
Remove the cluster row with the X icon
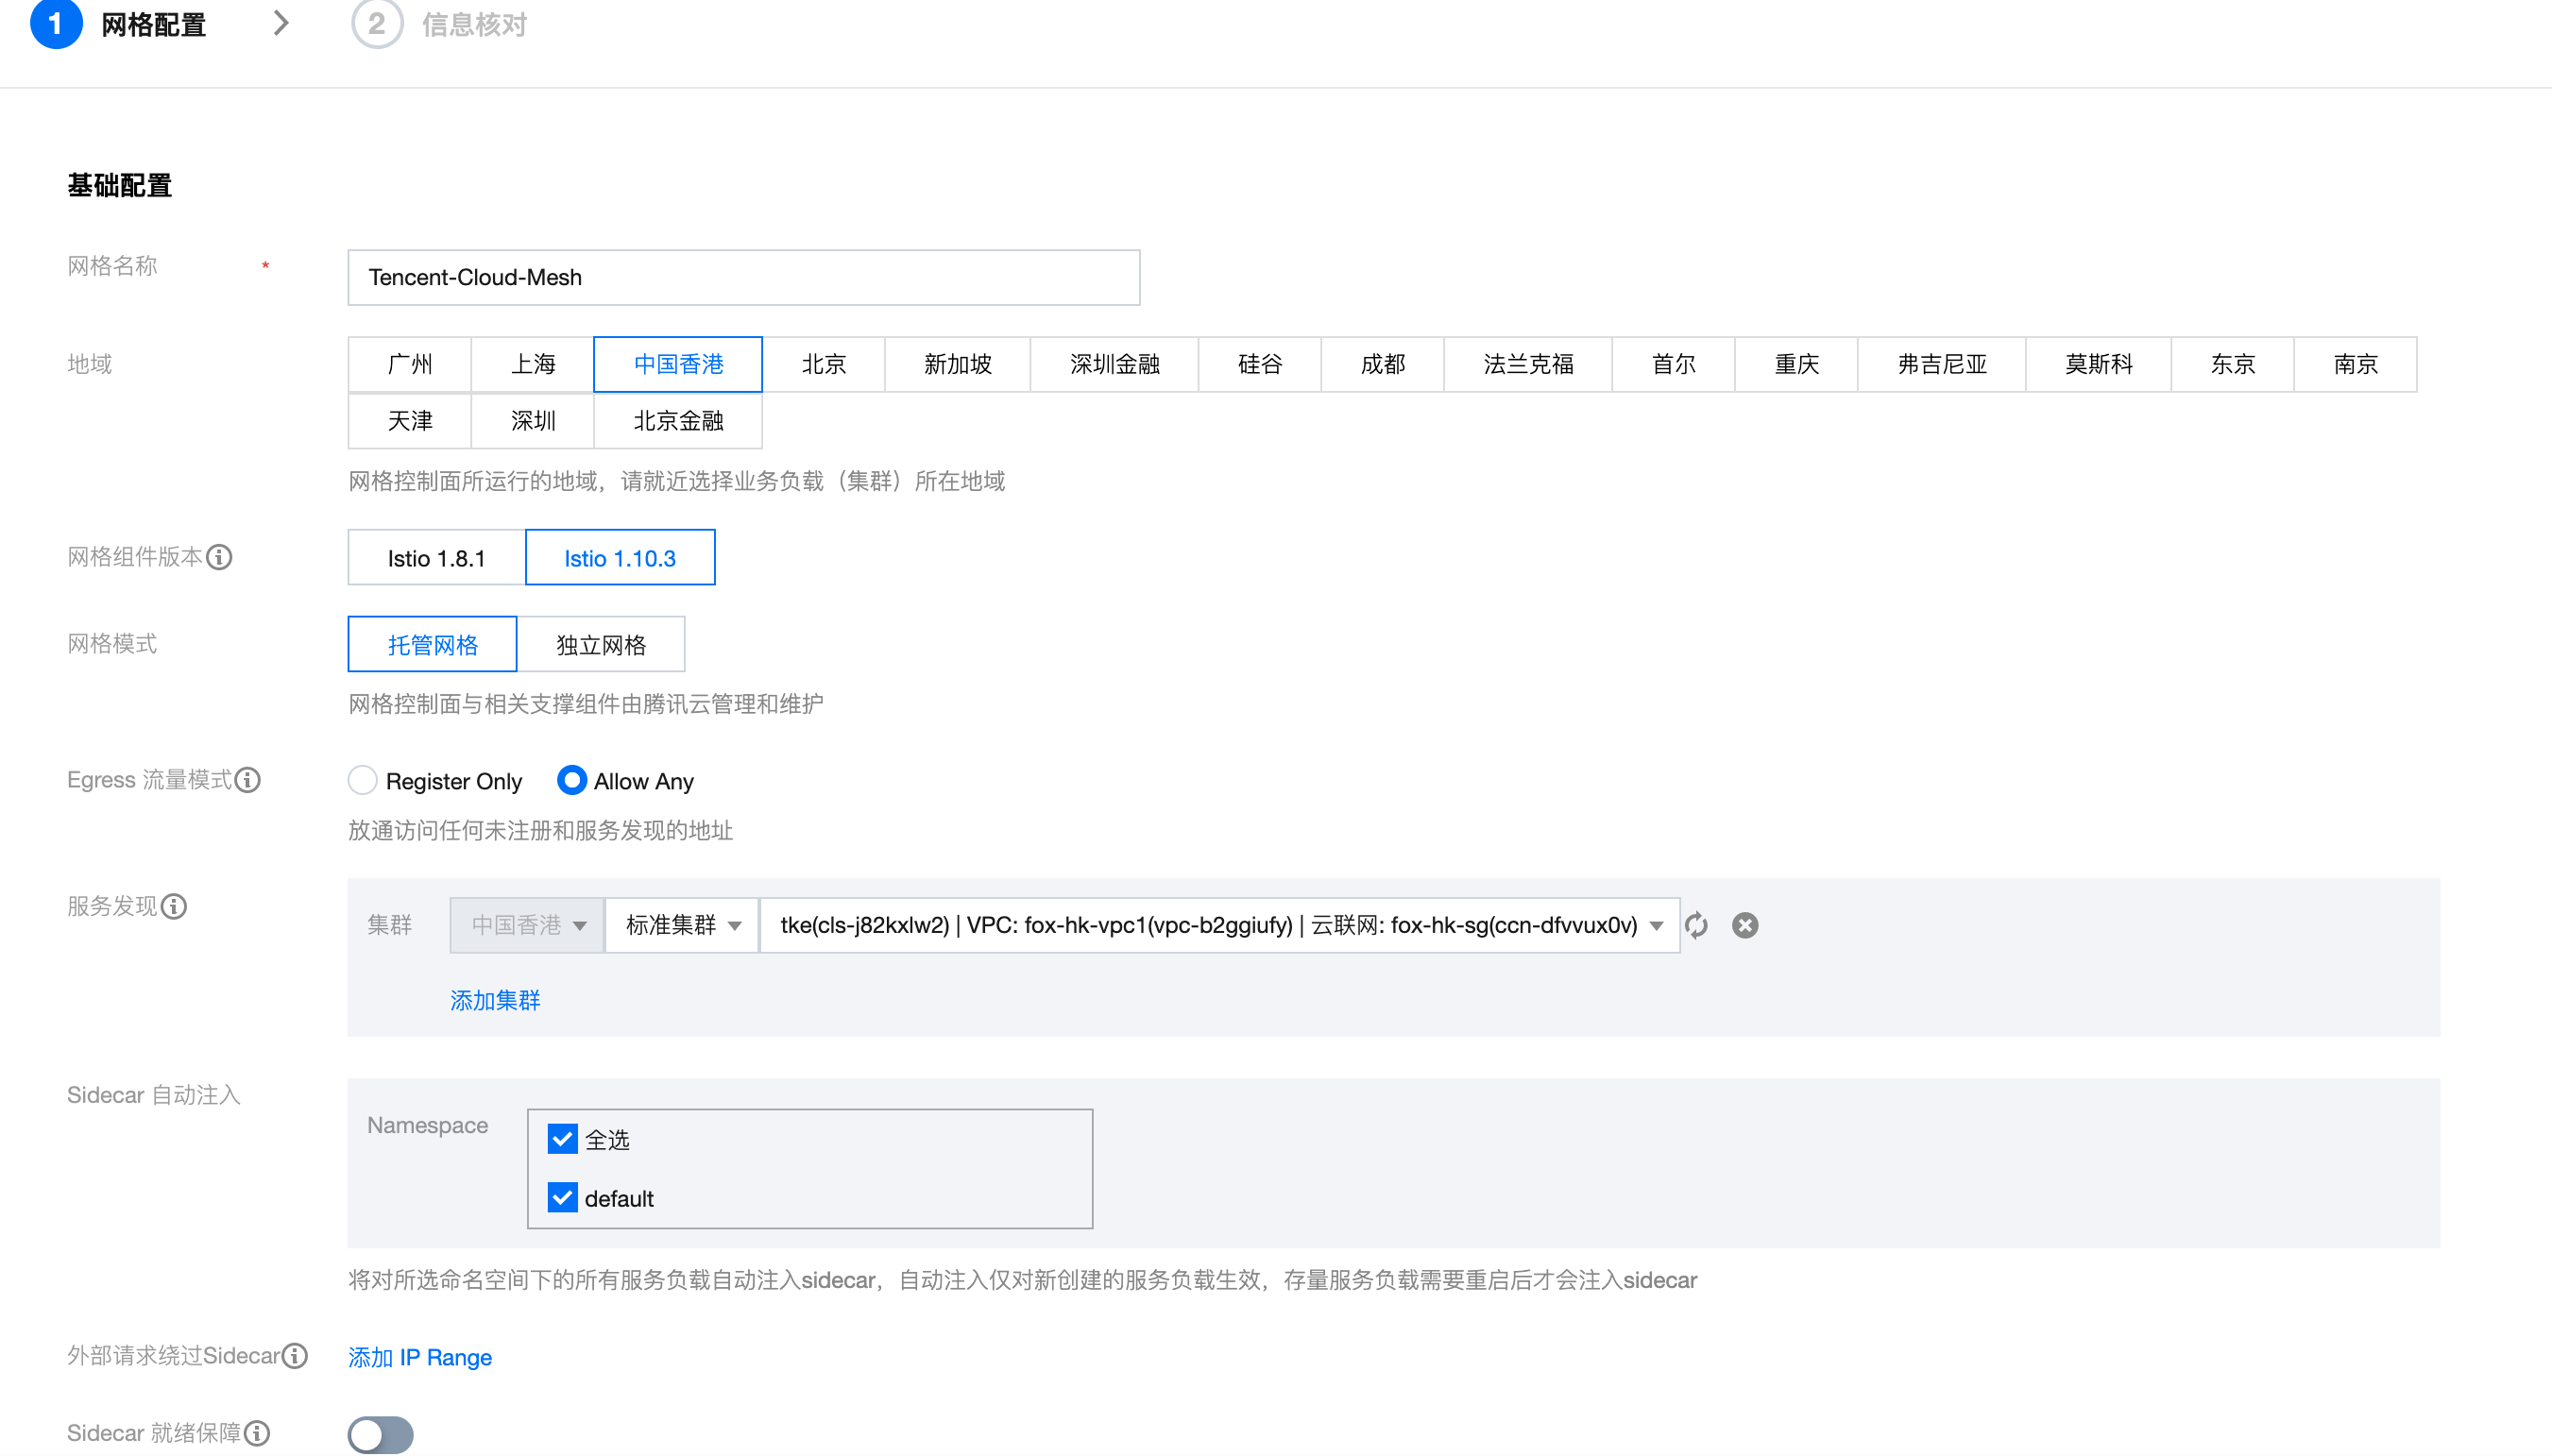[x=1745, y=925]
